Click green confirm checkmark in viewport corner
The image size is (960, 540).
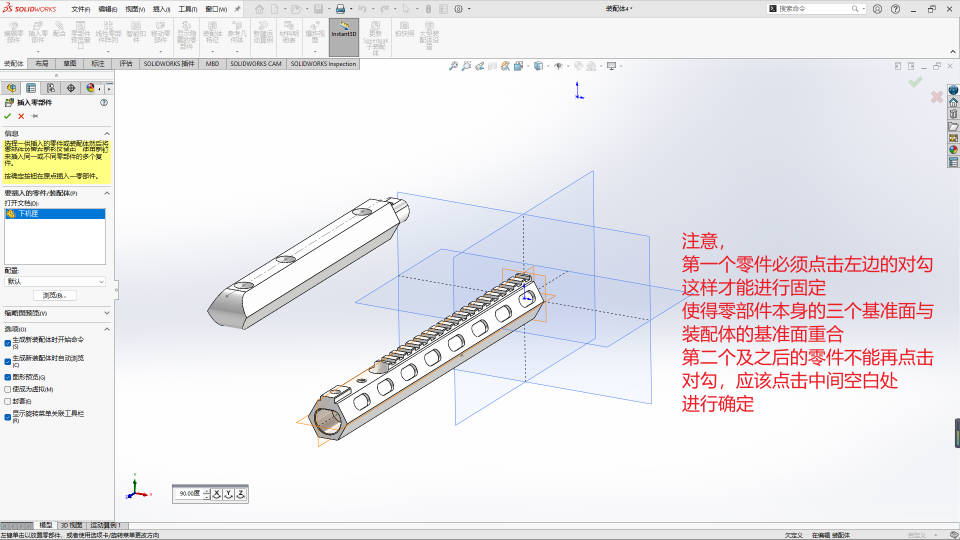pyautogui.click(x=915, y=82)
